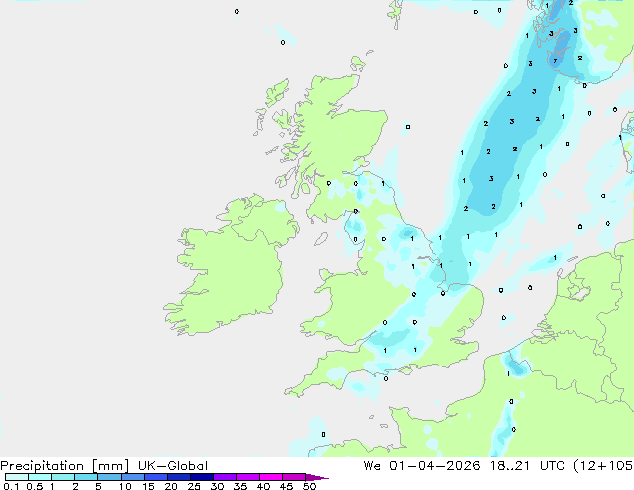The width and height of the screenshot is (634, 490).
Task: Select the 30–35 mm purple legend box
Action: 224,477
